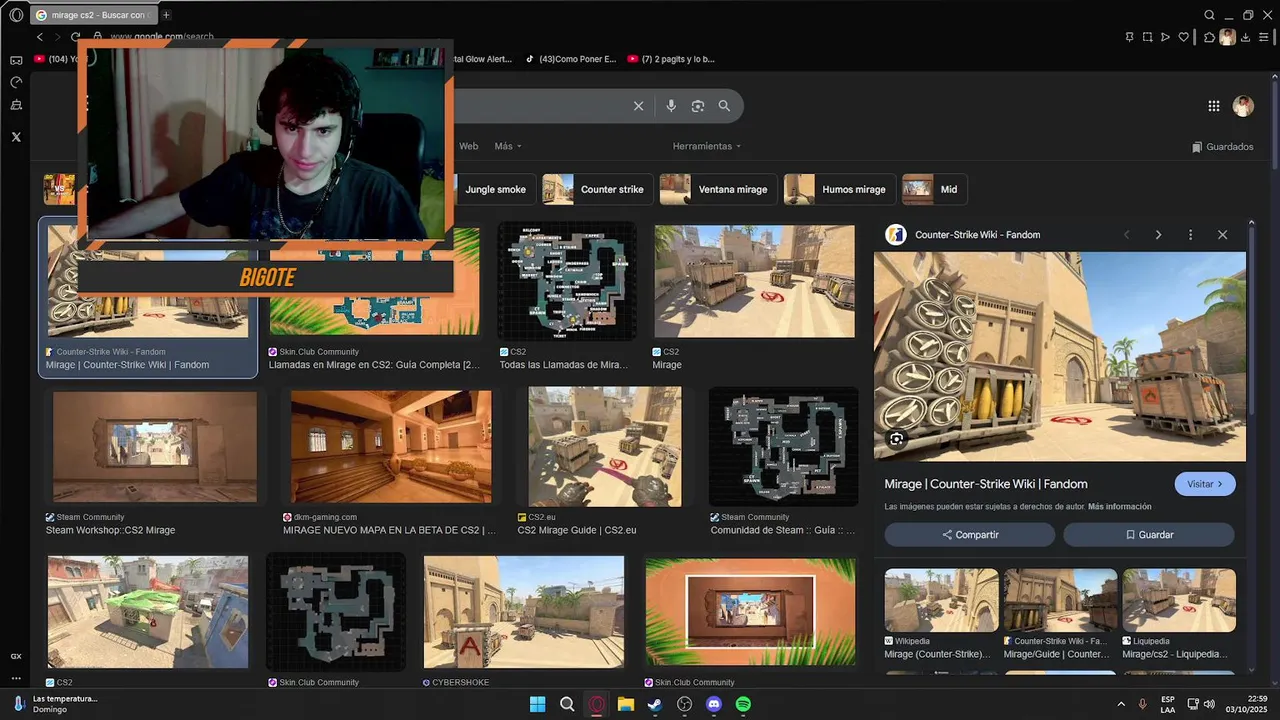Click the Visitar button
Screen dimensions: 1280x720
[1205, 484]
